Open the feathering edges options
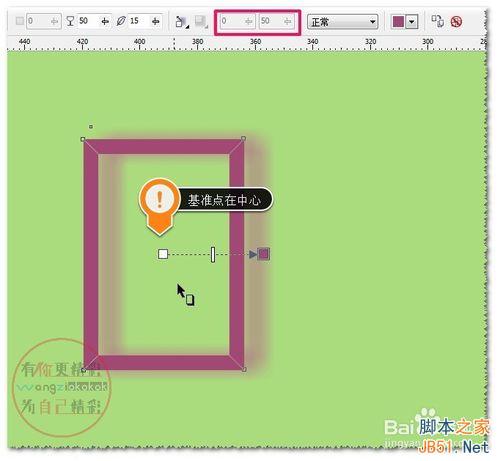The image size is (500, 461). tap(201, 22)
